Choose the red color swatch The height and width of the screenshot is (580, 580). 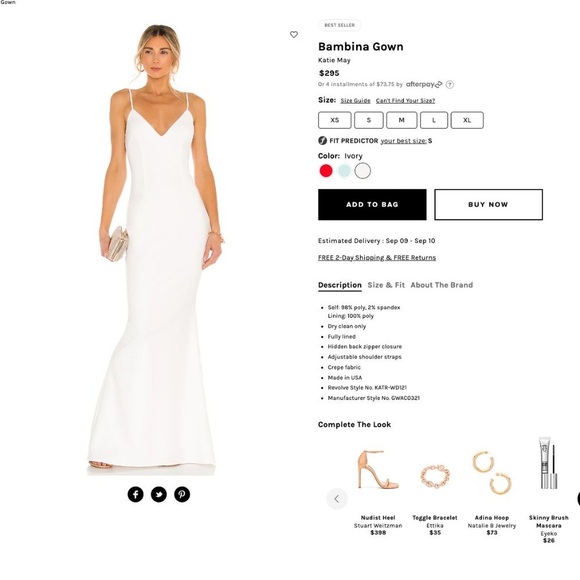pos(326,171)
